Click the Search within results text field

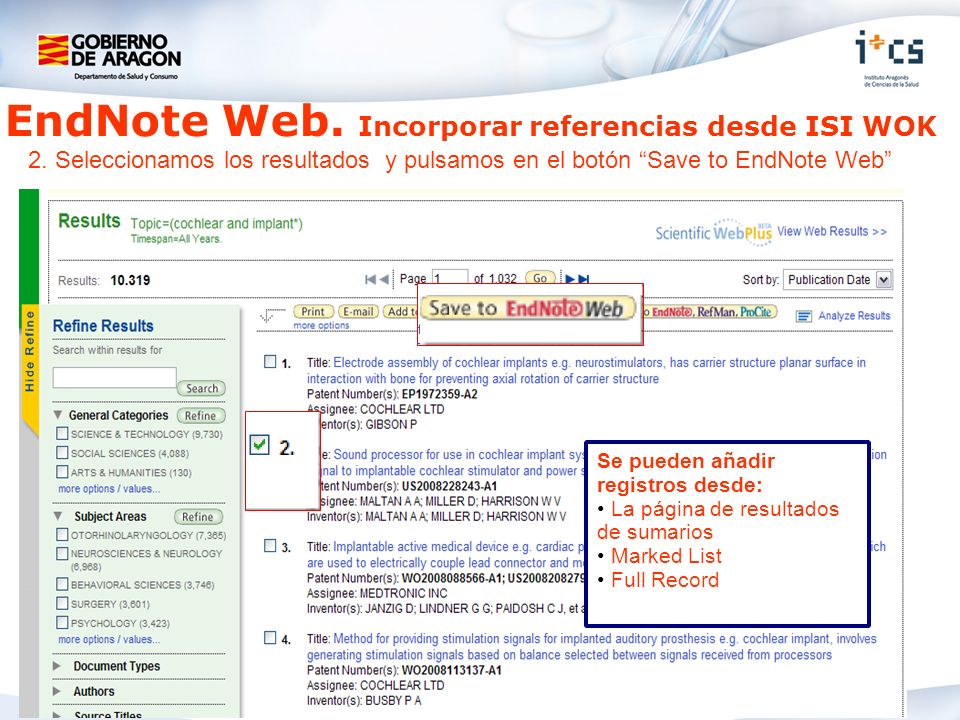coord(114,378)
